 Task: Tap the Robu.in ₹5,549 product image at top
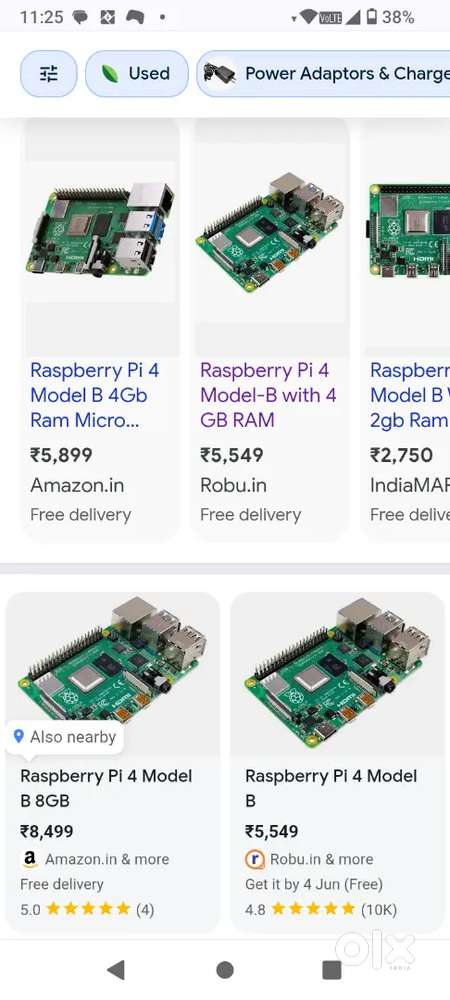tap(271, 231)
